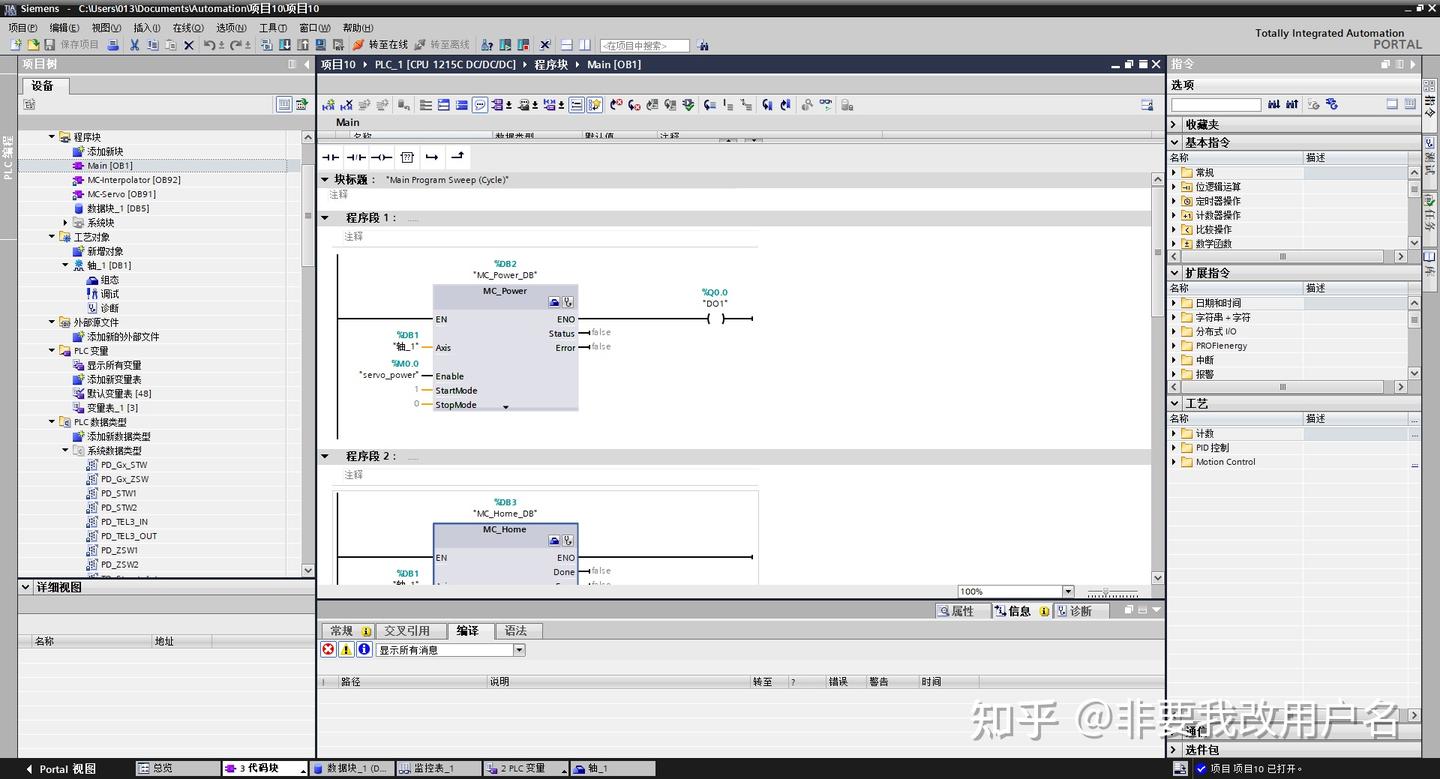Toggle monitoring with the glasses icon

(x=824, y=105)
